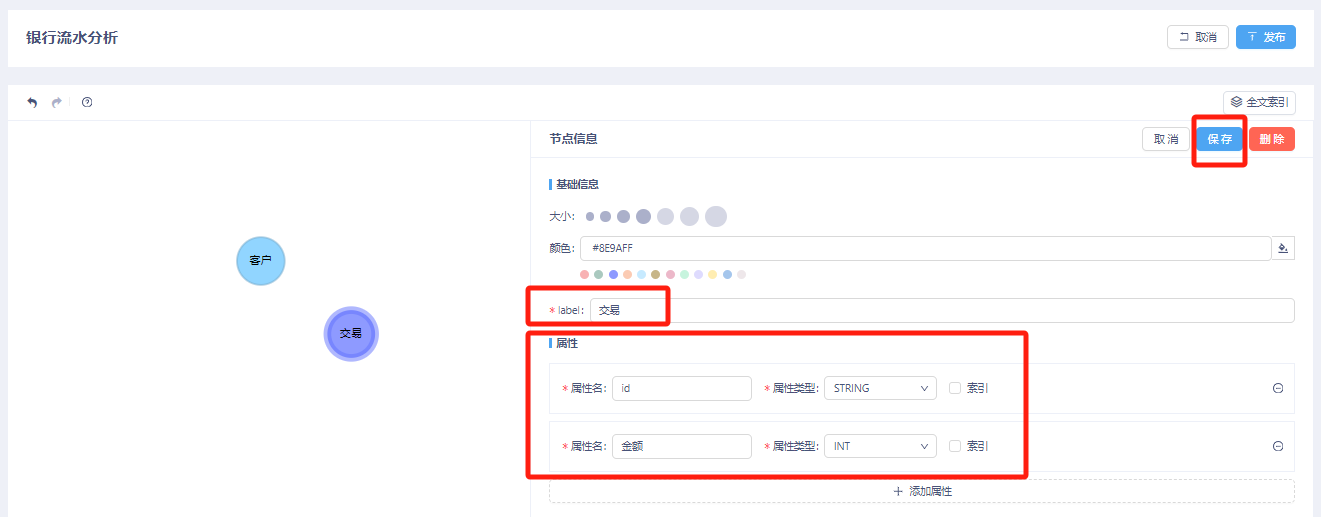The width and height of the screenshot is (1321, 517).
Task: Click the 全文索引 button
Action: click(x=1259, y=102)
